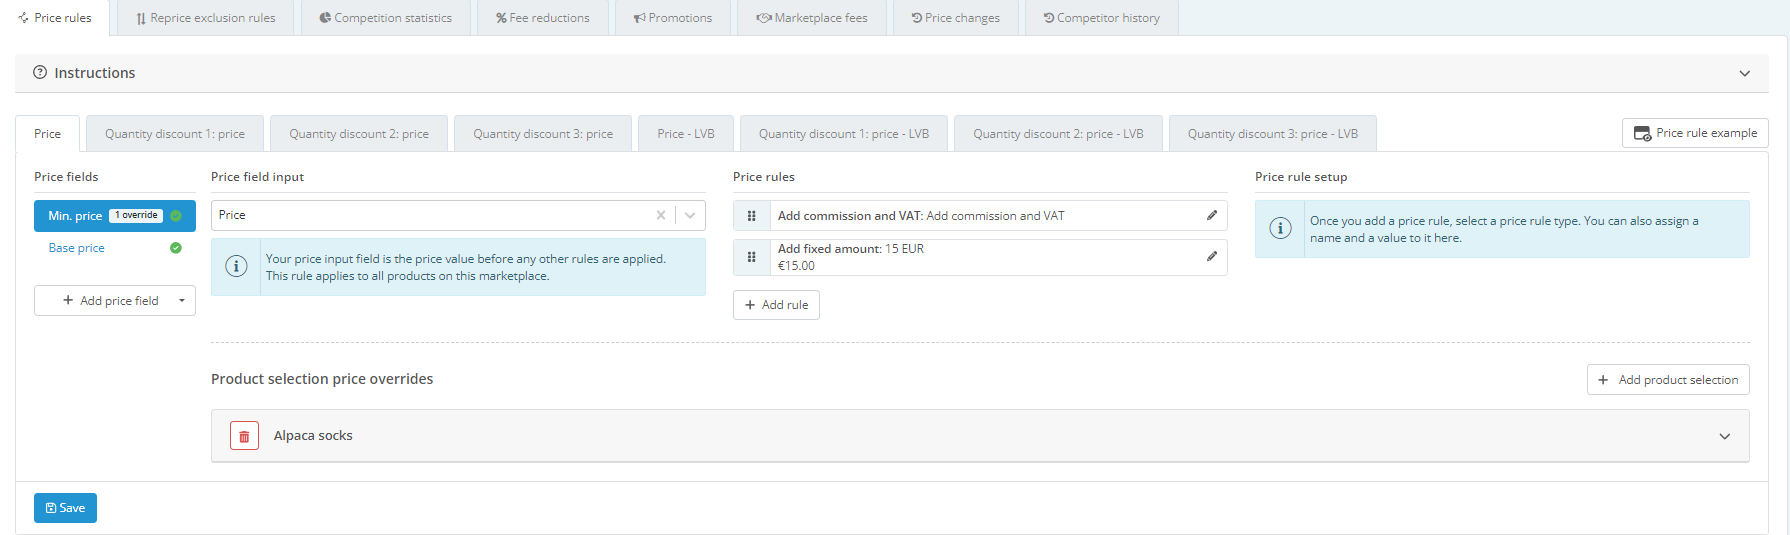
Task: Delete the Alpaca socks override with trash icon
Action: 244,436
